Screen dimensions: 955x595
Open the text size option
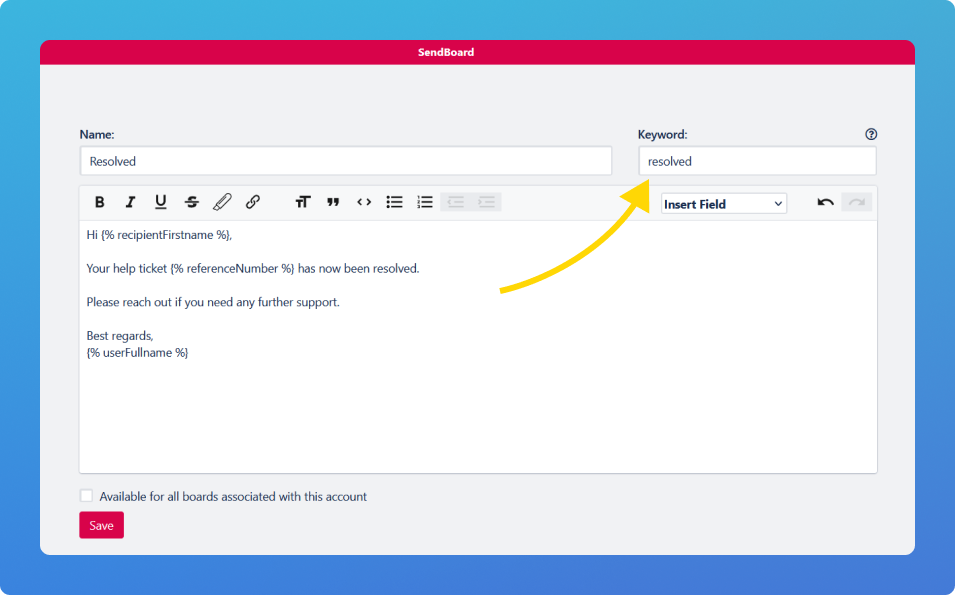pyautogui.click(x=303, y=202)
